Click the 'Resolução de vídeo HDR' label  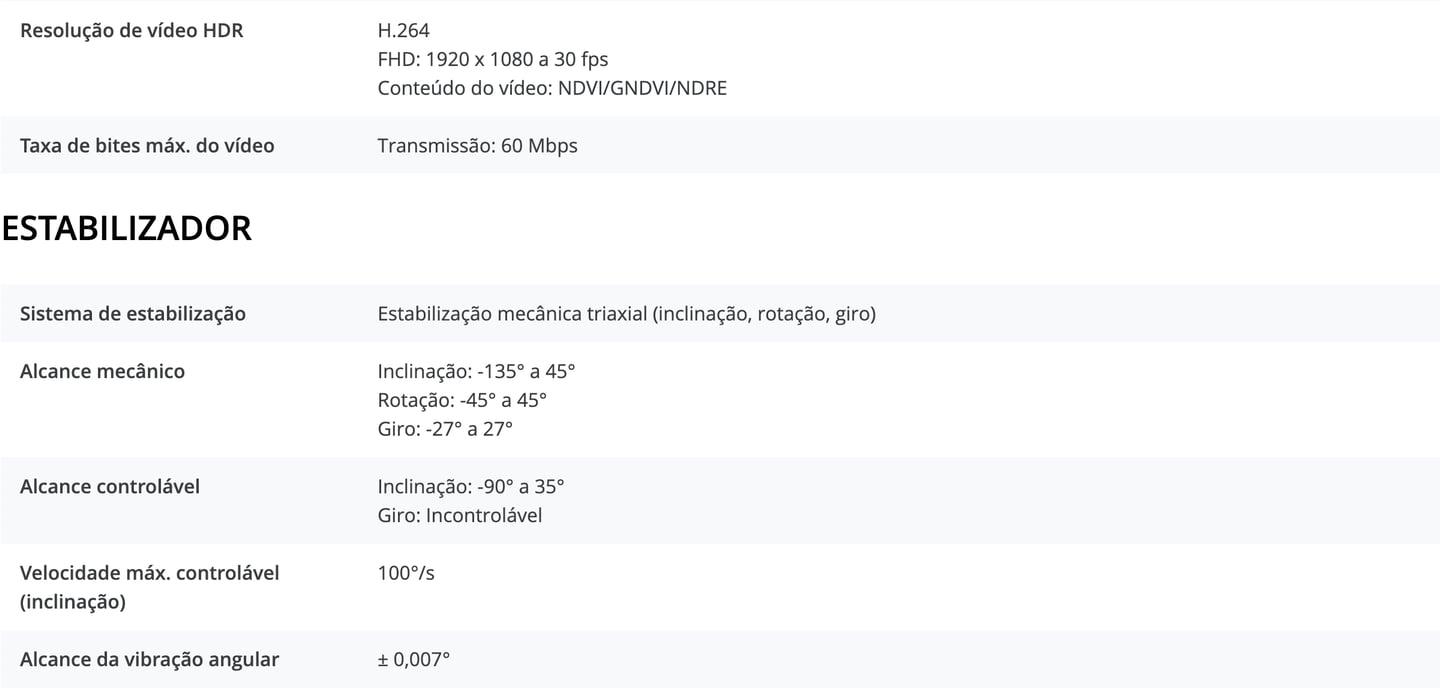pos(131,31)
